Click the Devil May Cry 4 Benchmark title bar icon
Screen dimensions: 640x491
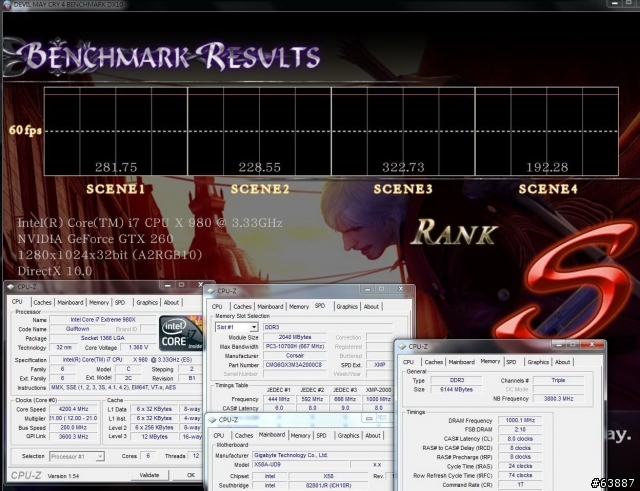click(x=7, y=4)
